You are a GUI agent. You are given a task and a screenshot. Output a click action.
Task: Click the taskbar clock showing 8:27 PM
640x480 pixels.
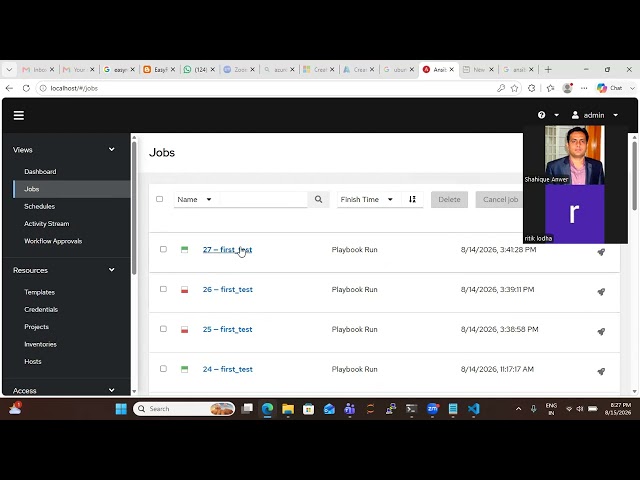point(620,409)
